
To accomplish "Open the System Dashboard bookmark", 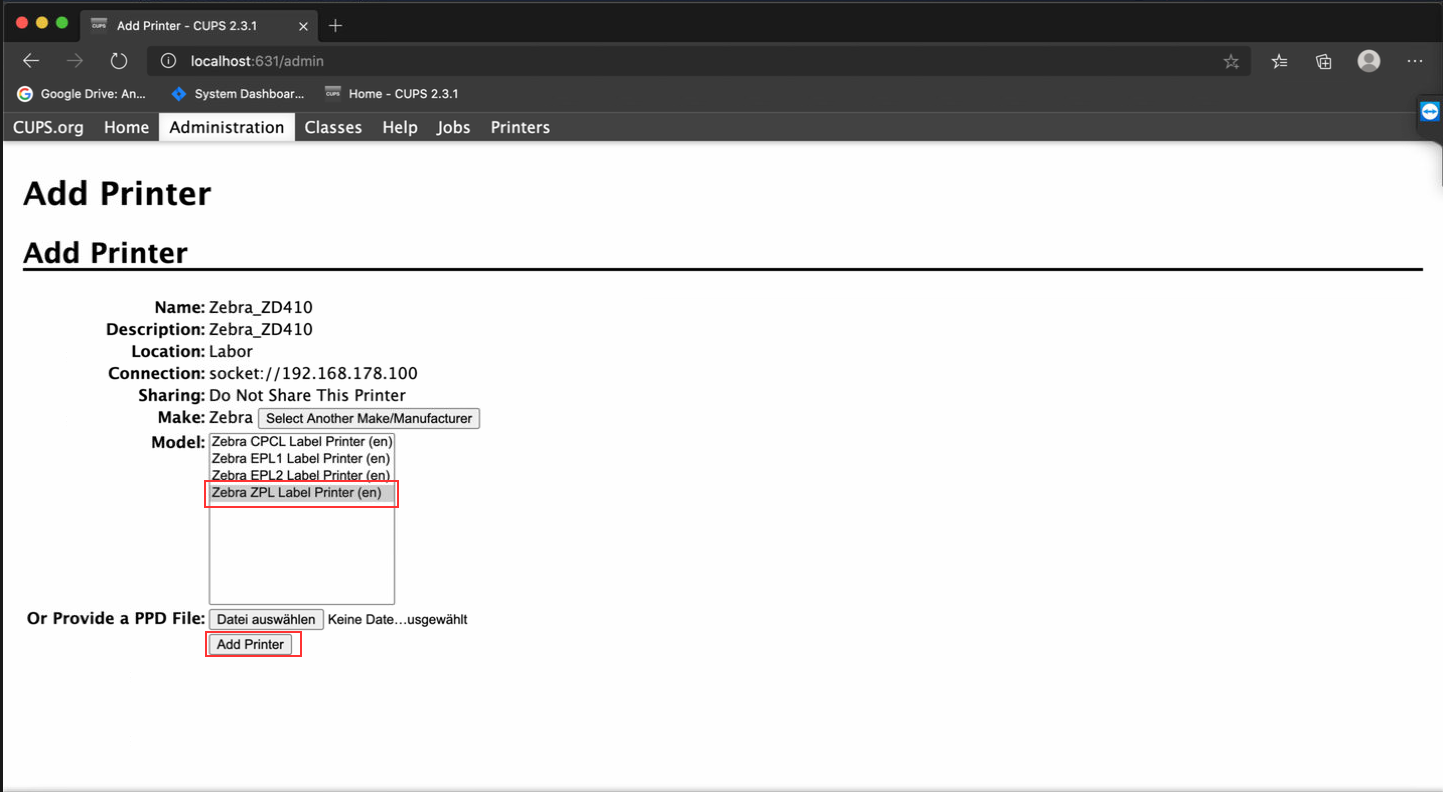I will point(238,94).
